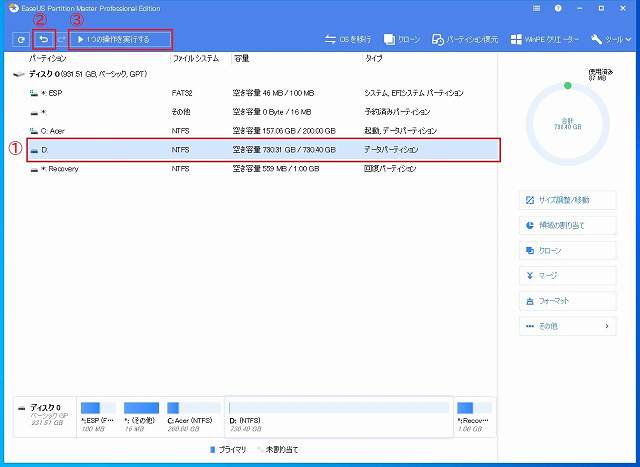
Task: Click the Merge (マージ) button
Action: coord(568,276)
